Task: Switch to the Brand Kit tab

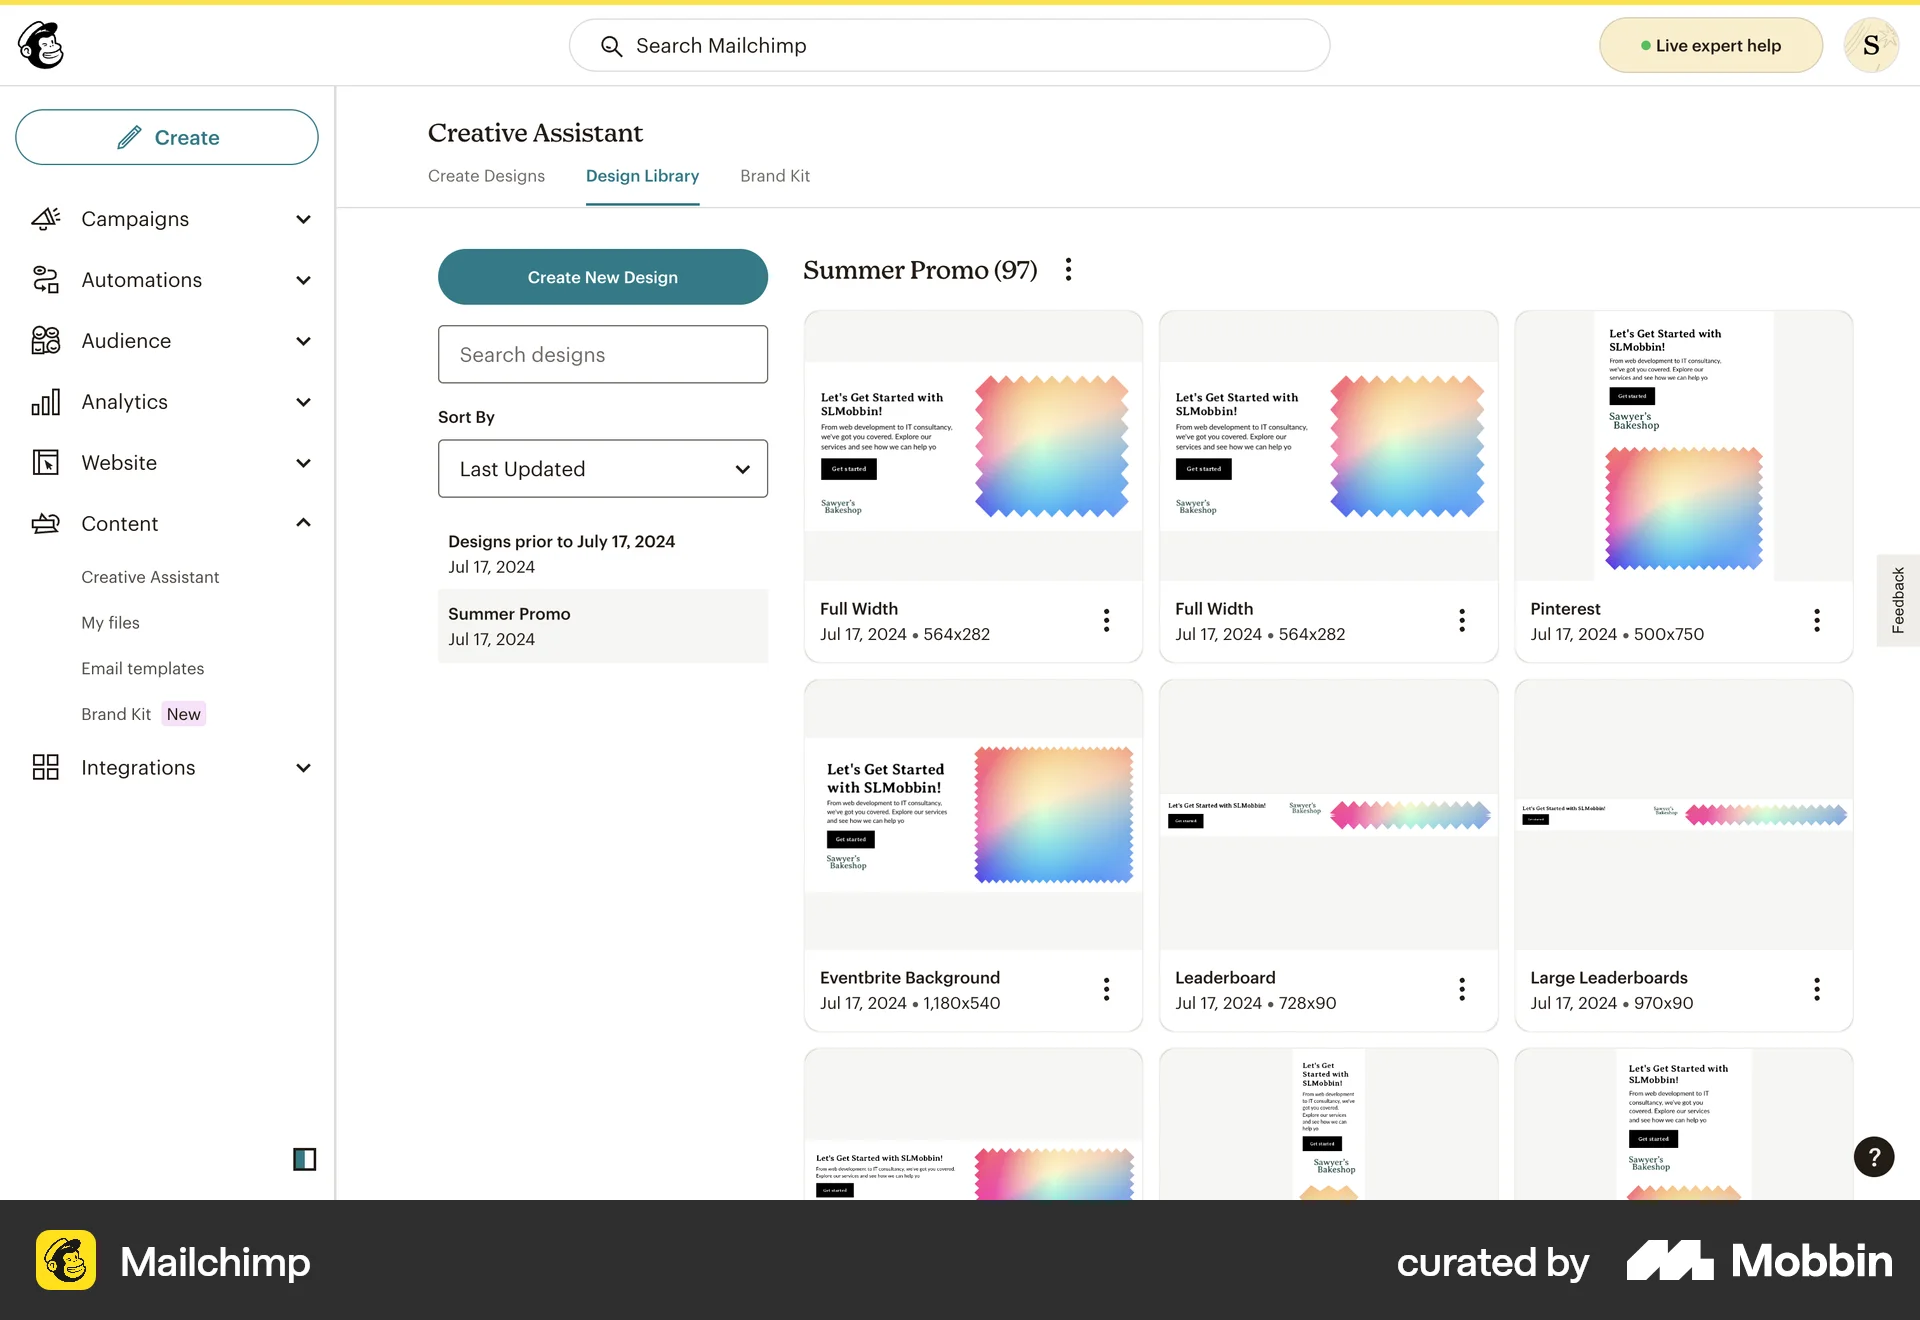Action: [x=775, y=176]
